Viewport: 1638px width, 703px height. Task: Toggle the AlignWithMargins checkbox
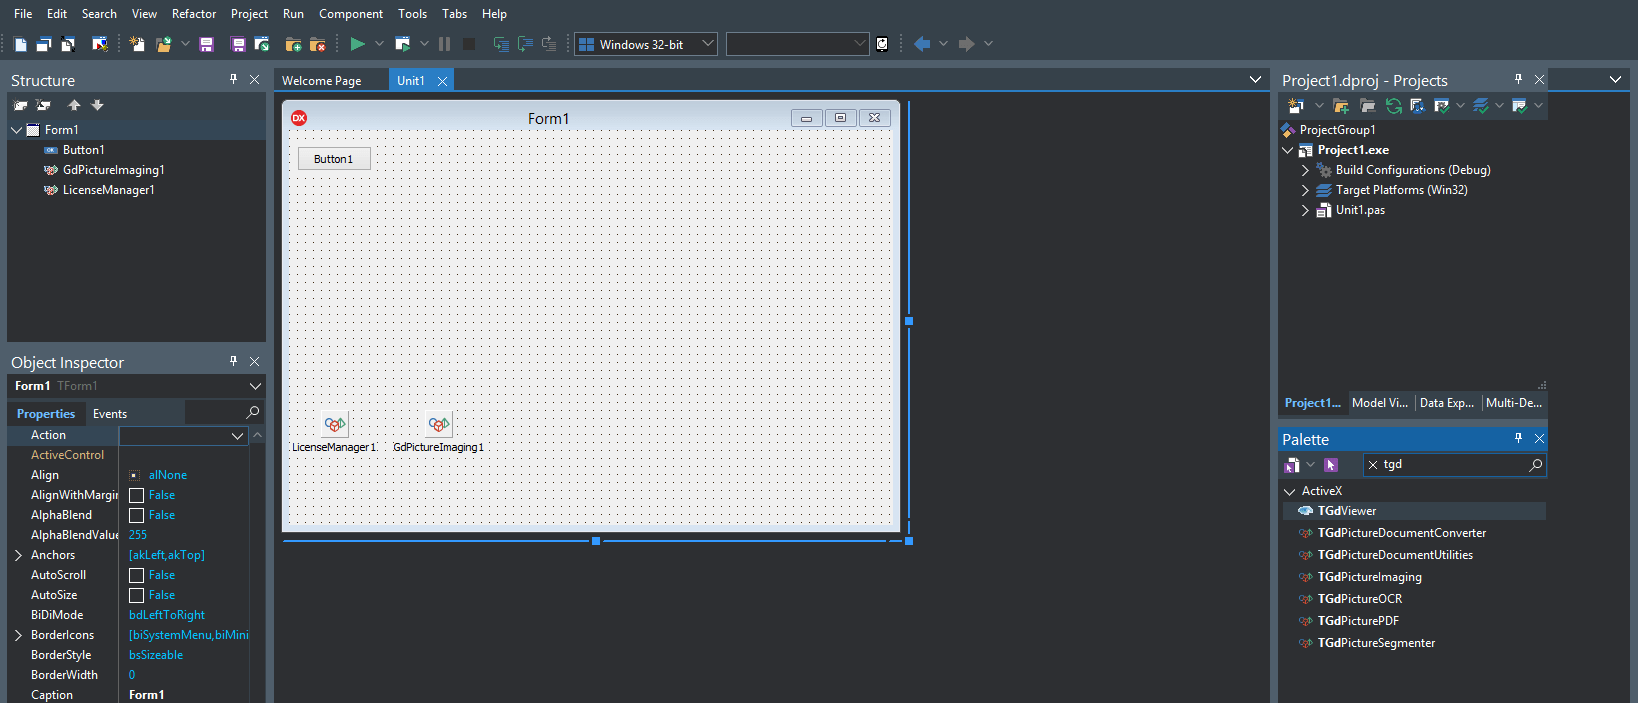coord(137,495)
